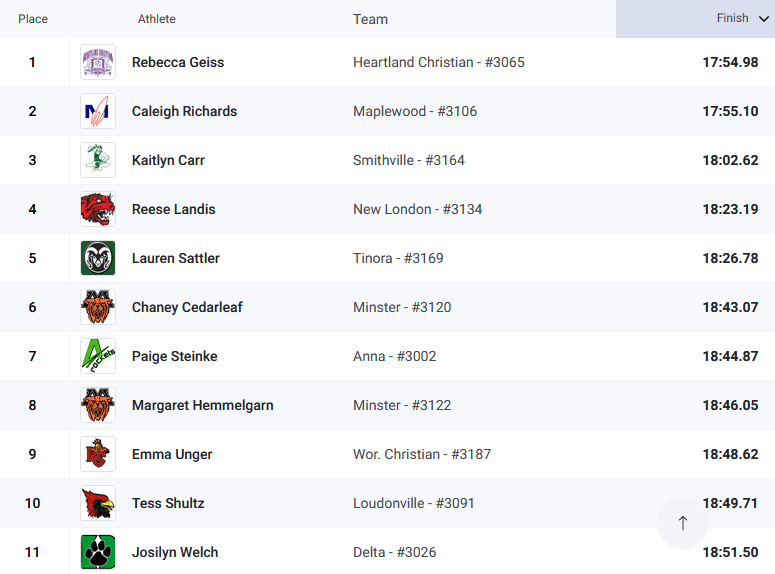This screenshot has height=574, width=775.
Task: Open Emma Unger athlete profile
Action: (x=171, y=454)
